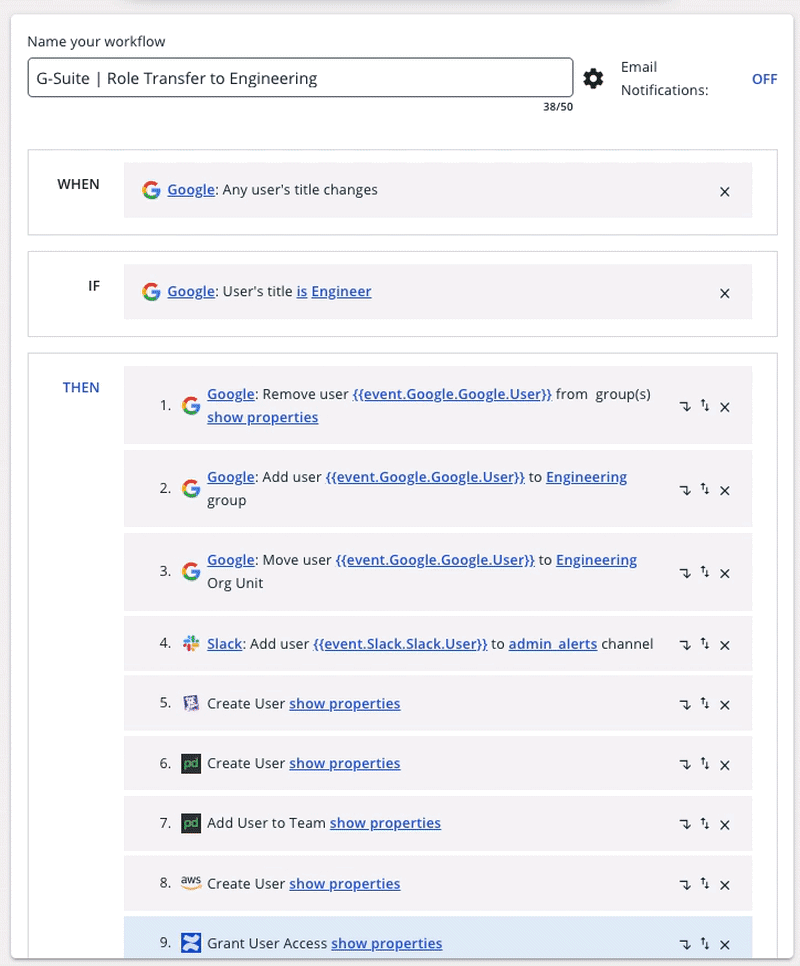Screen dimensions: 800x966
Task: Reorder step 3 Move user action
Action: (x=705, y=572)
